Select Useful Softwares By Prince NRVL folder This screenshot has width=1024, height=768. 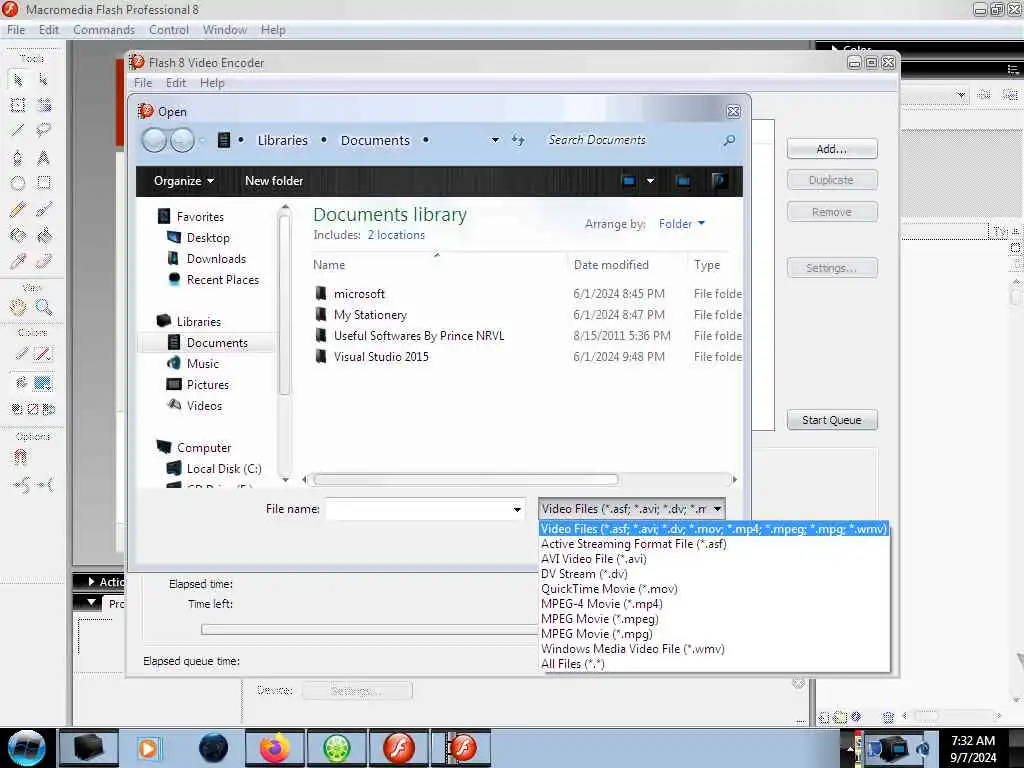419,336
